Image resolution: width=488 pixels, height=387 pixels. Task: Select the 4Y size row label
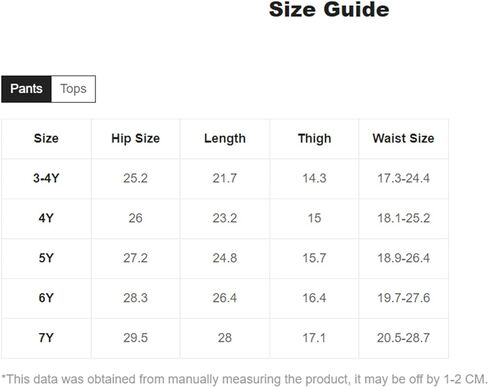[x=46, y=218]
